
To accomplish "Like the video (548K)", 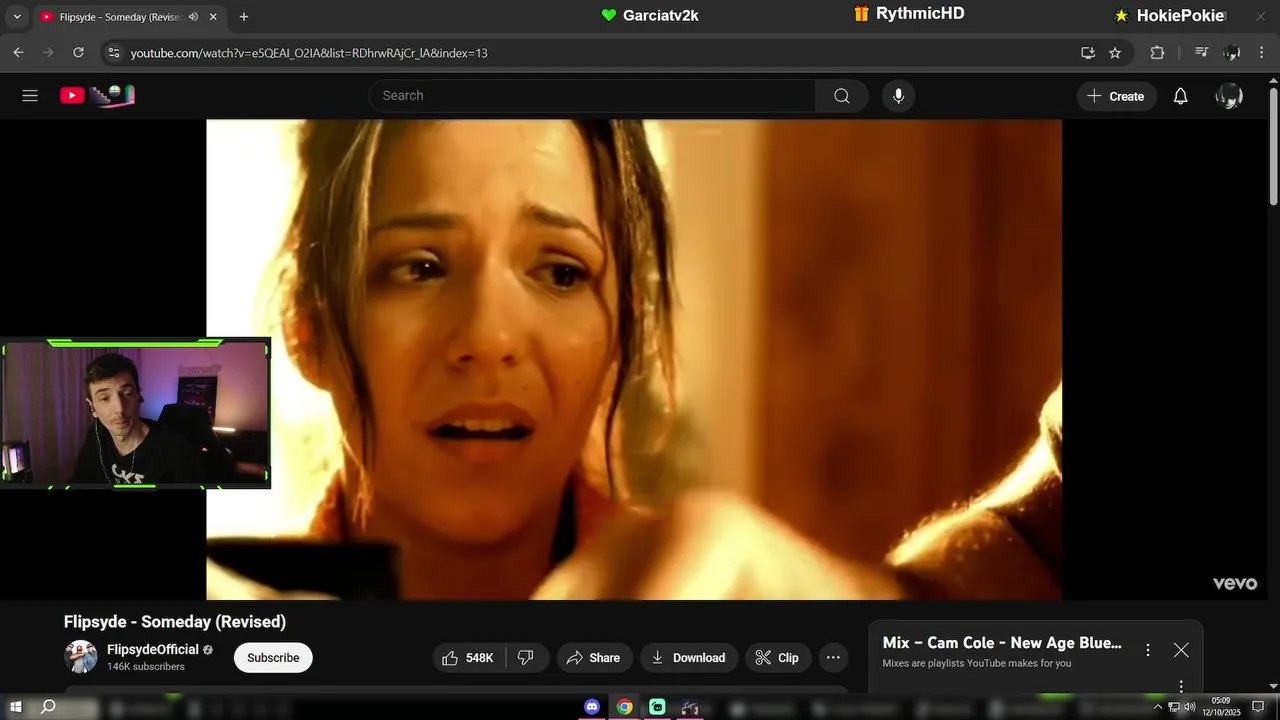I will click(x=469, y=658).
